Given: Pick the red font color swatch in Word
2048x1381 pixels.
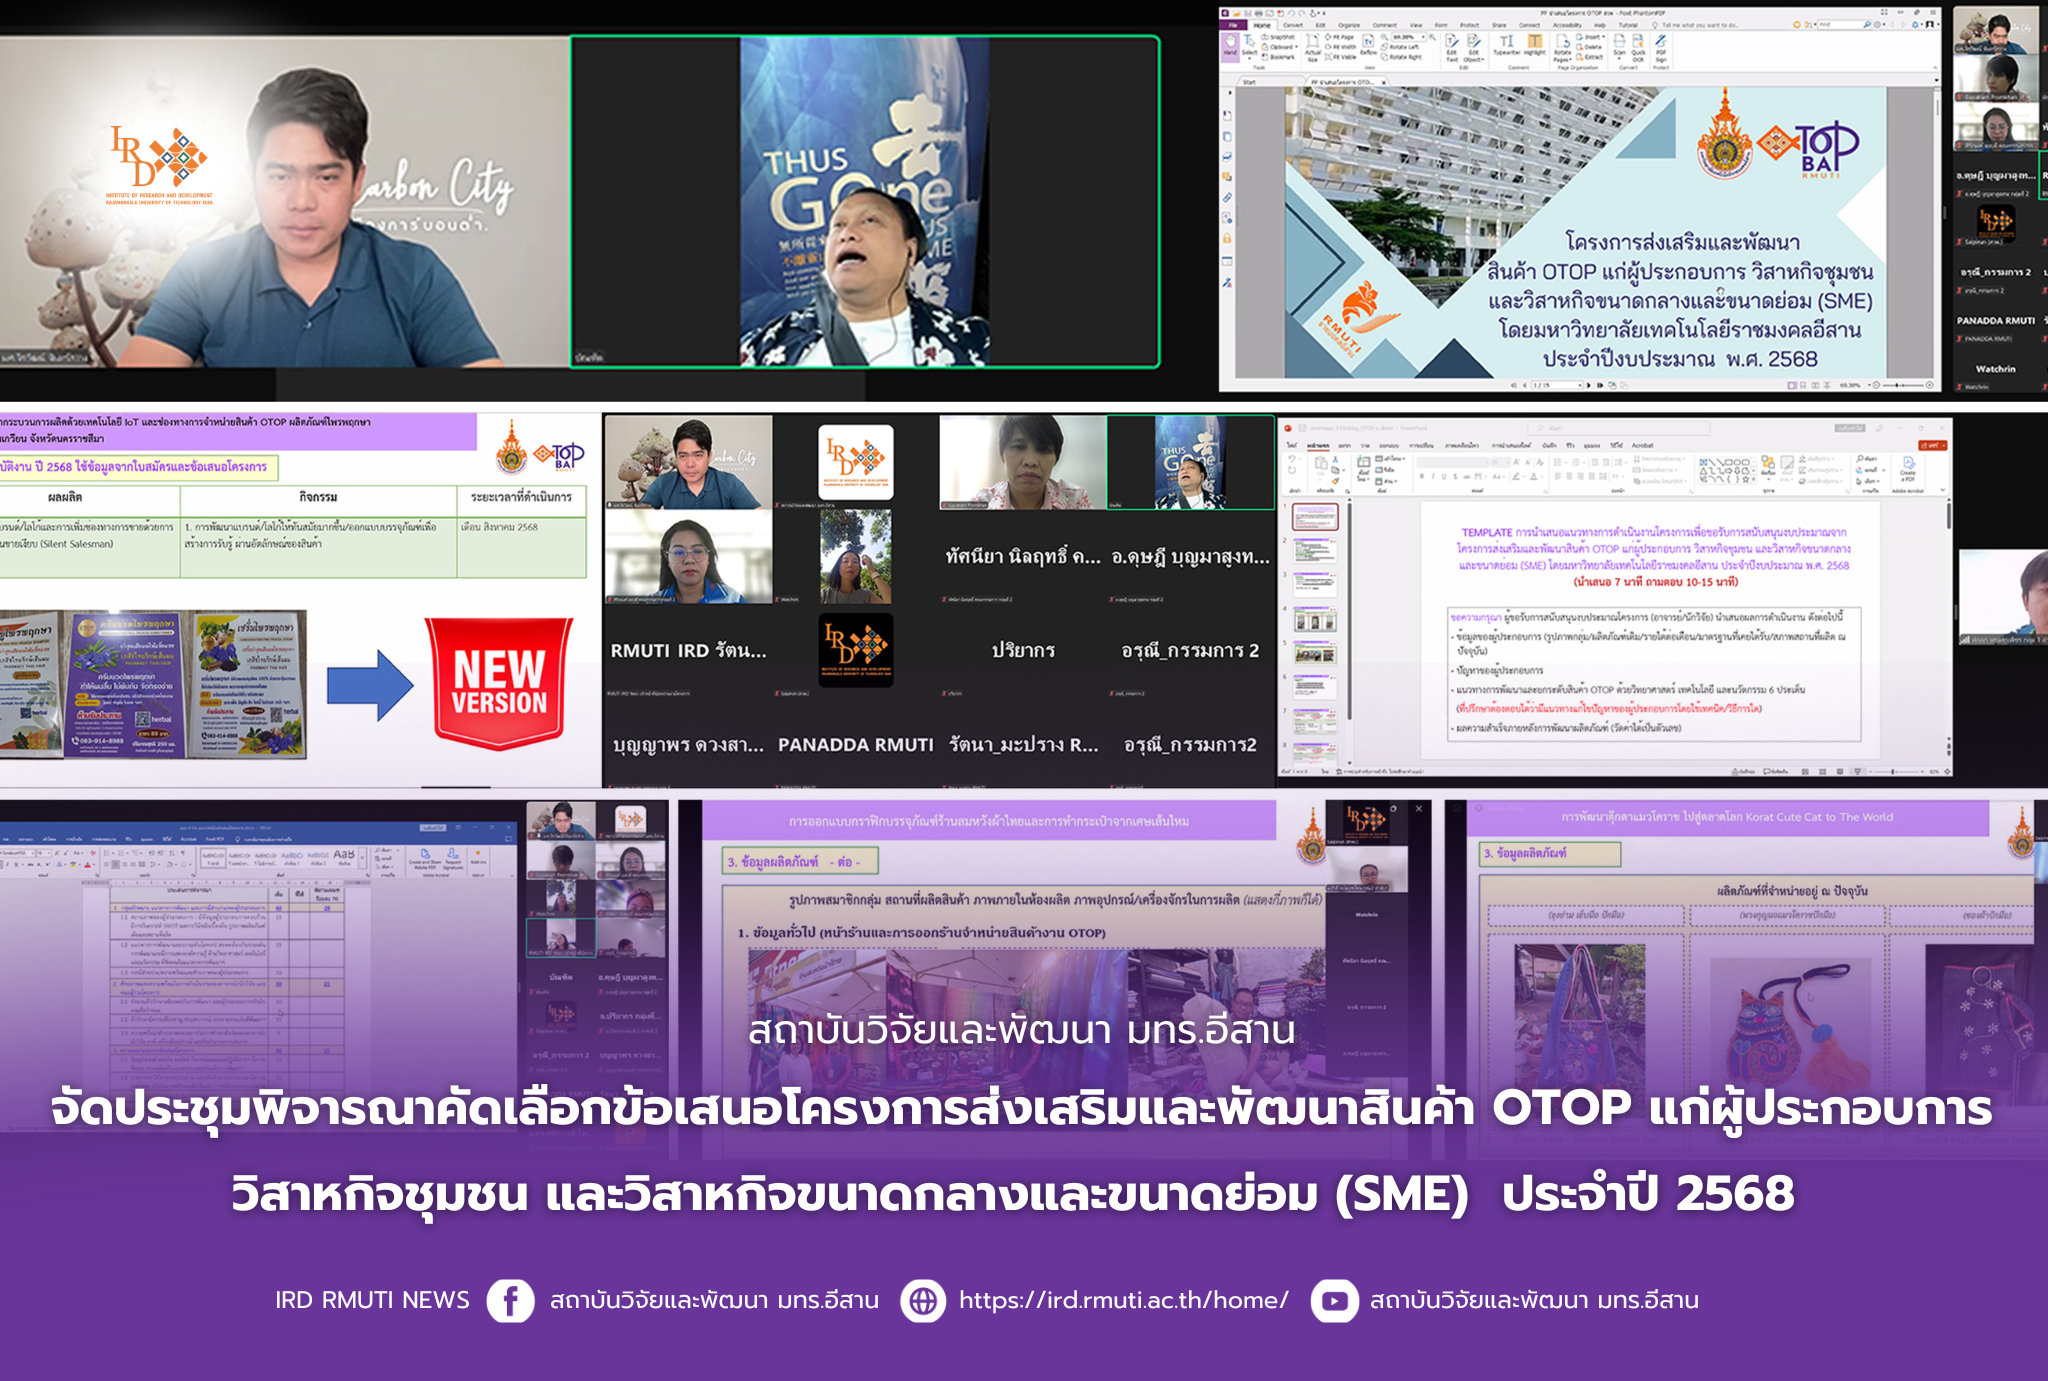Looking at the screenshot, I should 87,865.
